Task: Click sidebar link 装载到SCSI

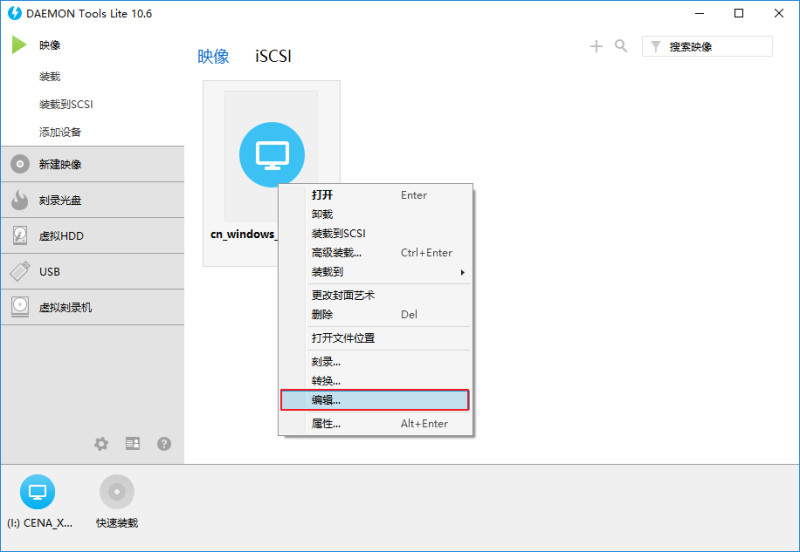Action: click(66, 104)
